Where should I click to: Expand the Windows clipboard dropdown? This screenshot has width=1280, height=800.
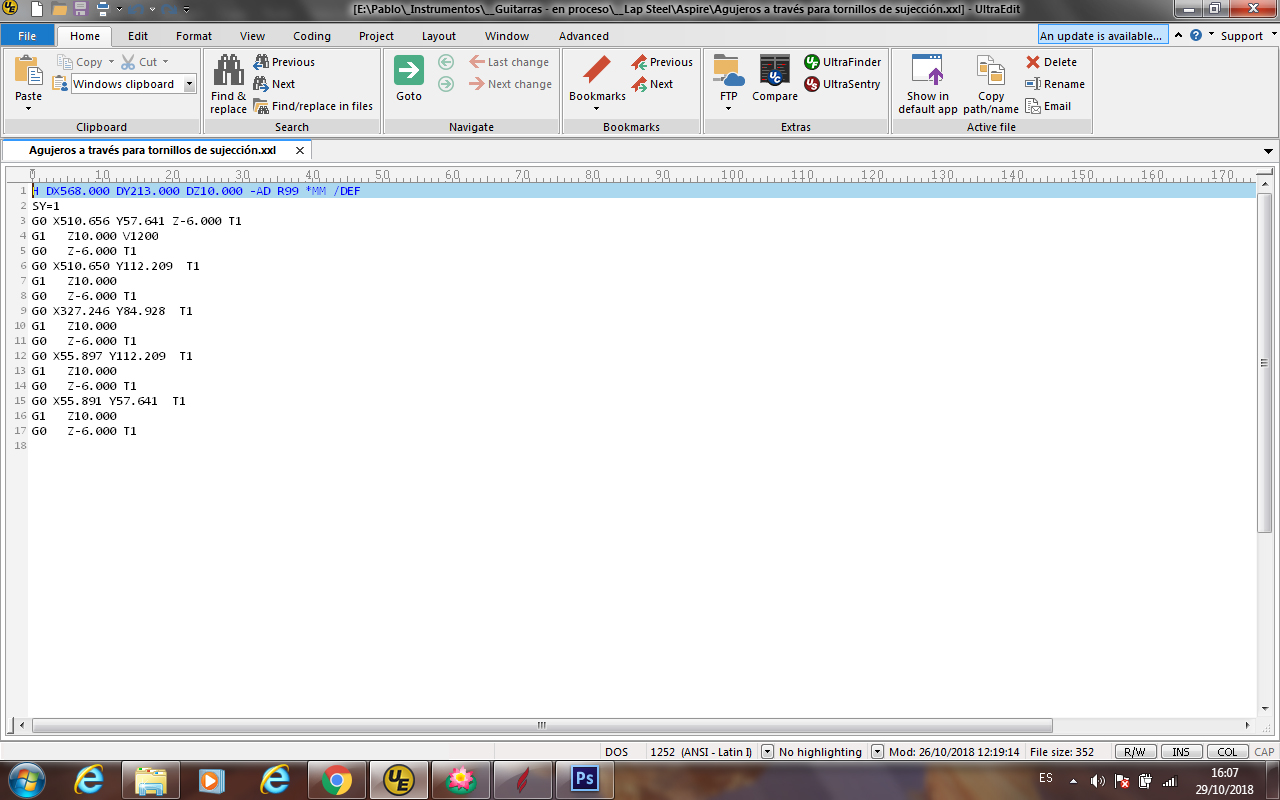189,85
